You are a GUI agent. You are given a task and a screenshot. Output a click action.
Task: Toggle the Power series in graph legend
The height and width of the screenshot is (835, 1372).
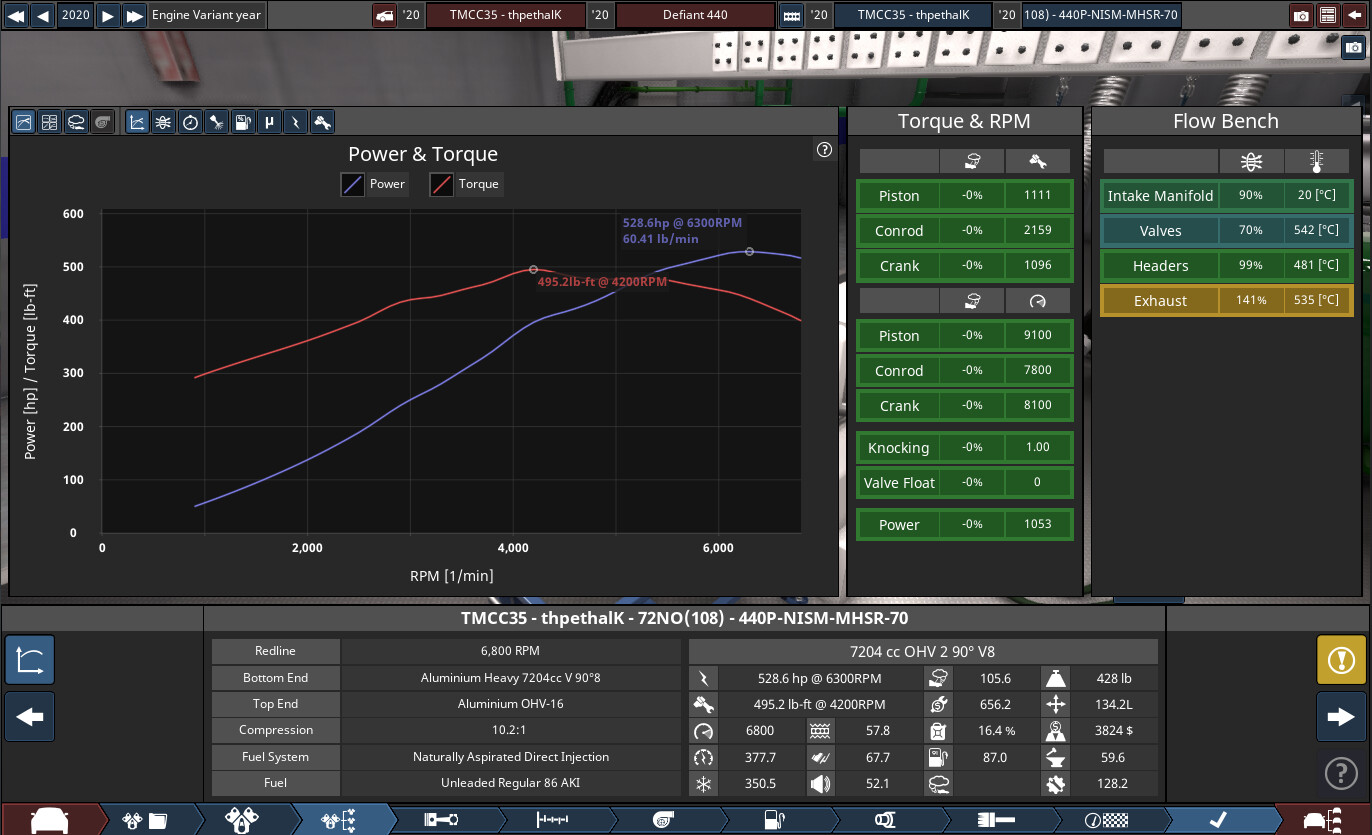374,184
